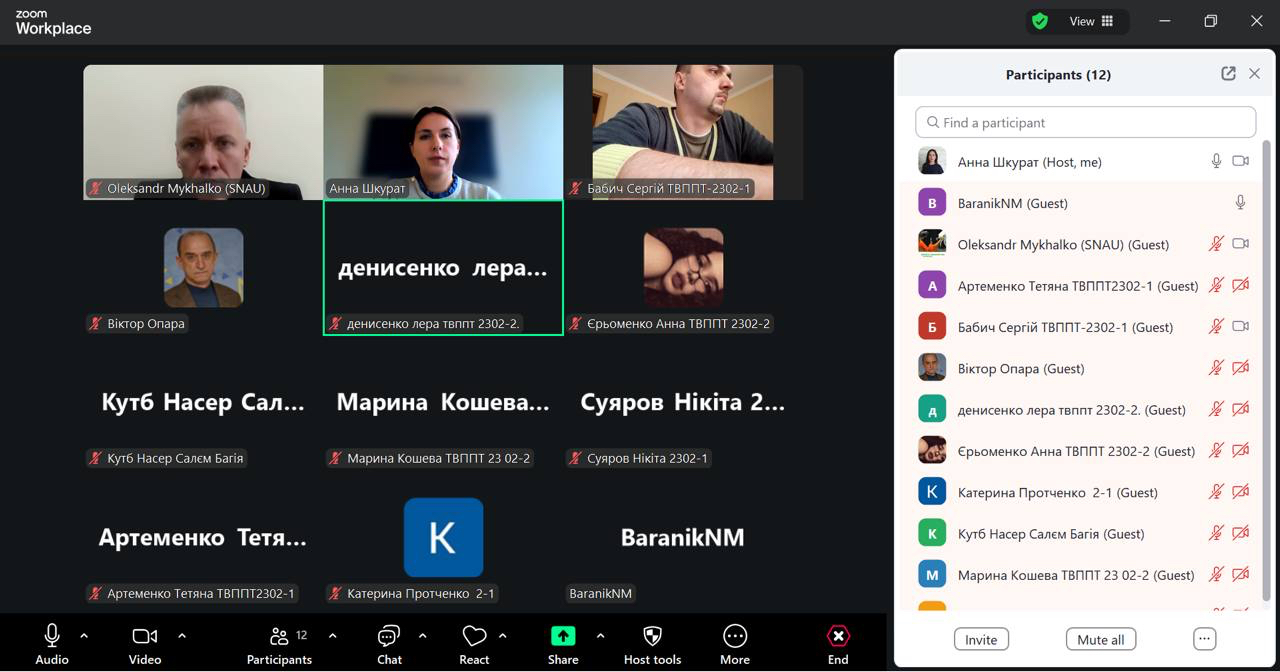The width and height of the screenshot is (1280, 672).
Task: Toggle microphone for BaranikNM in participant list
Action: 1240,203
